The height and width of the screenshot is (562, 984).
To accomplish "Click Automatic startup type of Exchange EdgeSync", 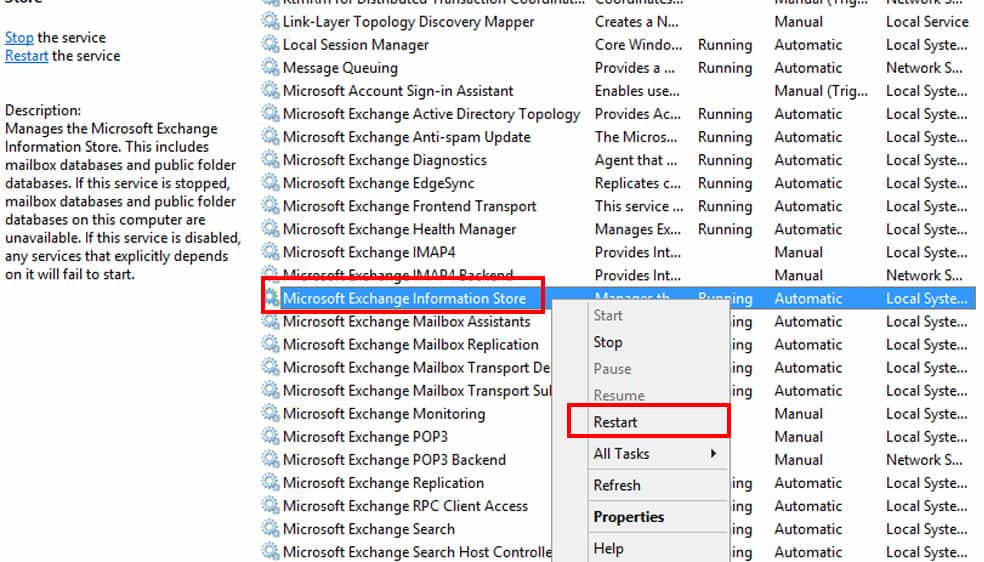I will tap(808, 183).
